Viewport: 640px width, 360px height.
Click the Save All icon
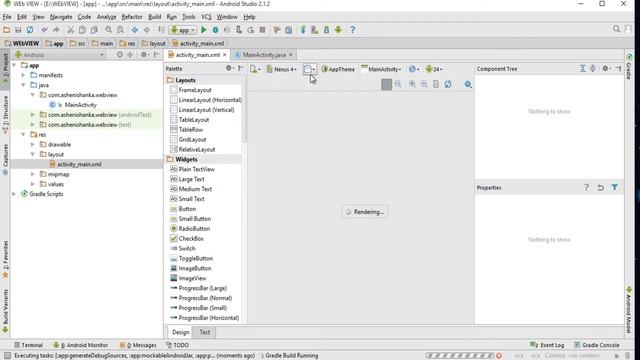coord(18,30)
